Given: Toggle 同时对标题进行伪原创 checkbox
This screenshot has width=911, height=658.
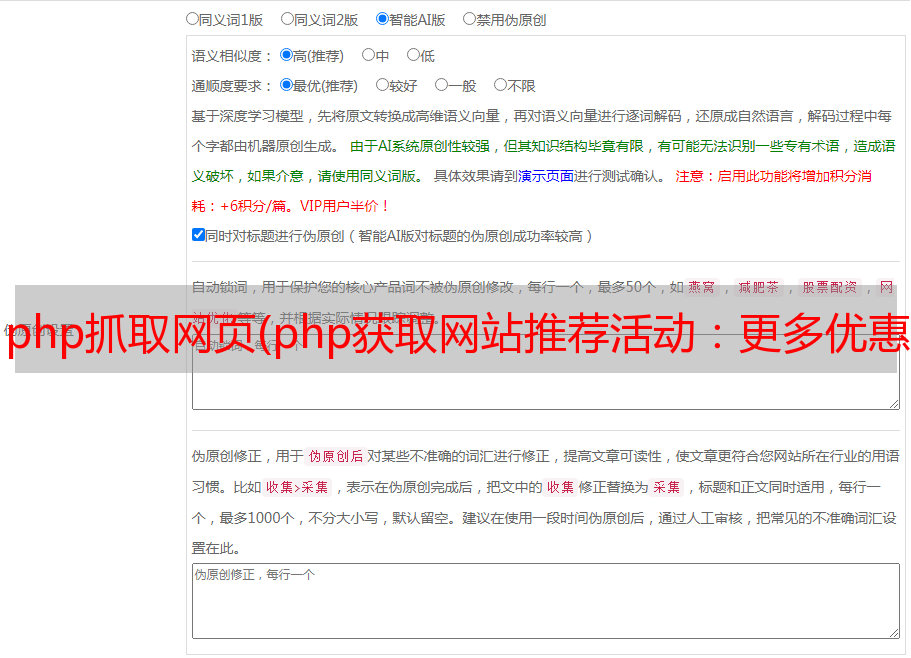Looking at the screenshot, I should [198, 235].
